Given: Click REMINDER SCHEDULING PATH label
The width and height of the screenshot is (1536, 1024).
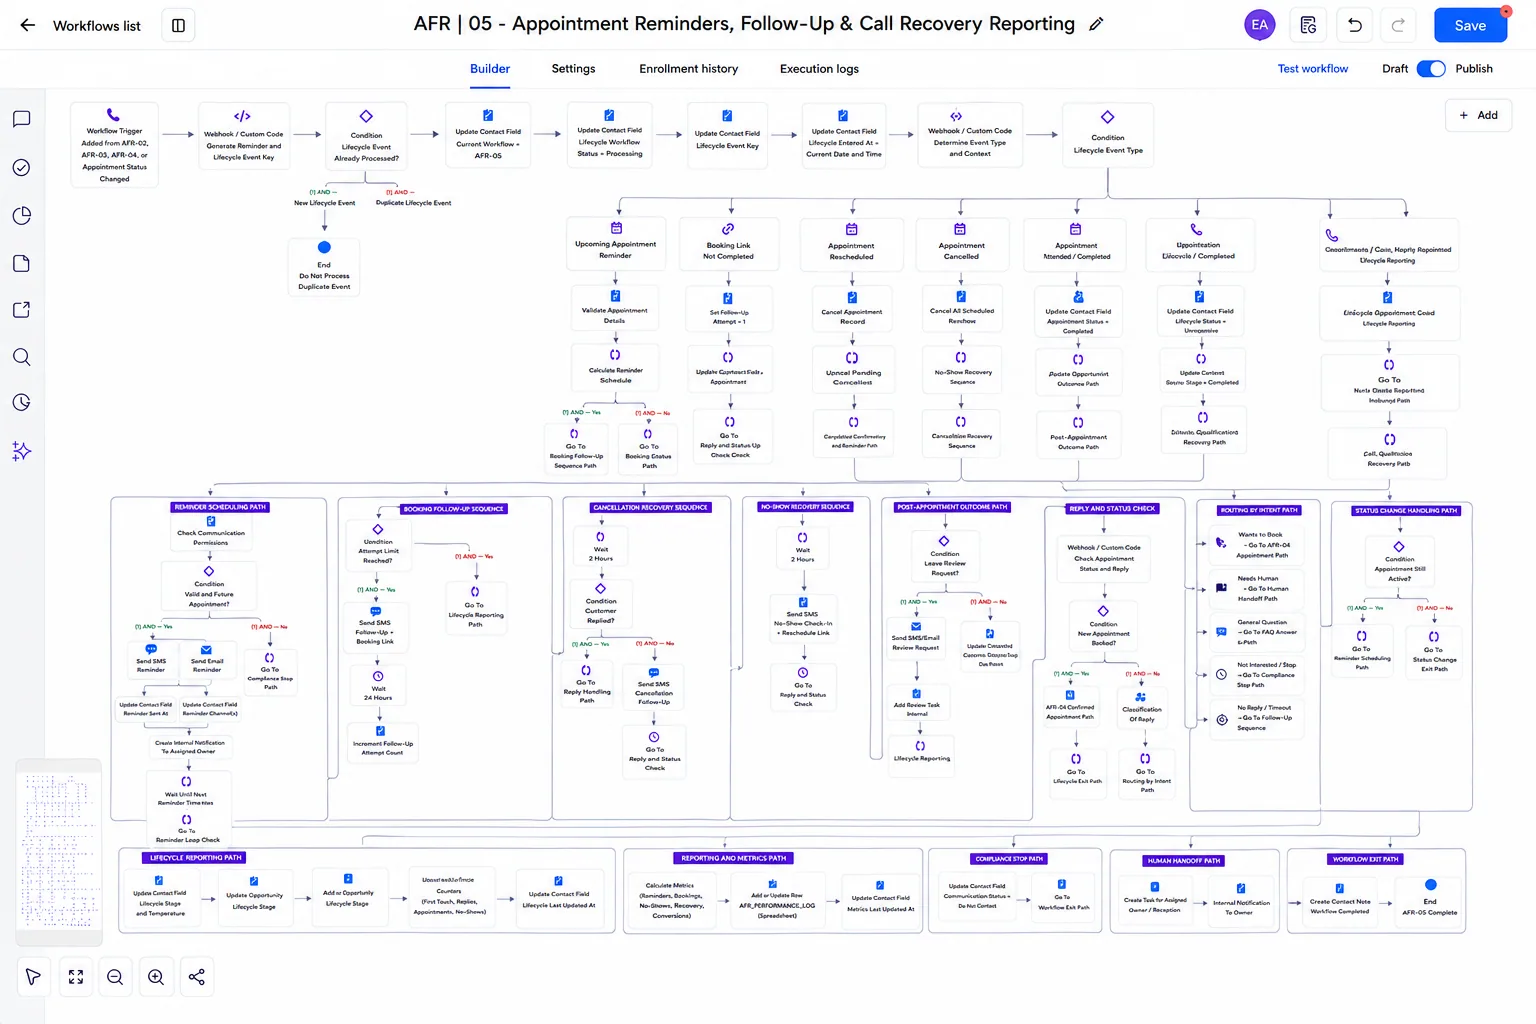Looking at the screenshot, I should pos(220,507).
